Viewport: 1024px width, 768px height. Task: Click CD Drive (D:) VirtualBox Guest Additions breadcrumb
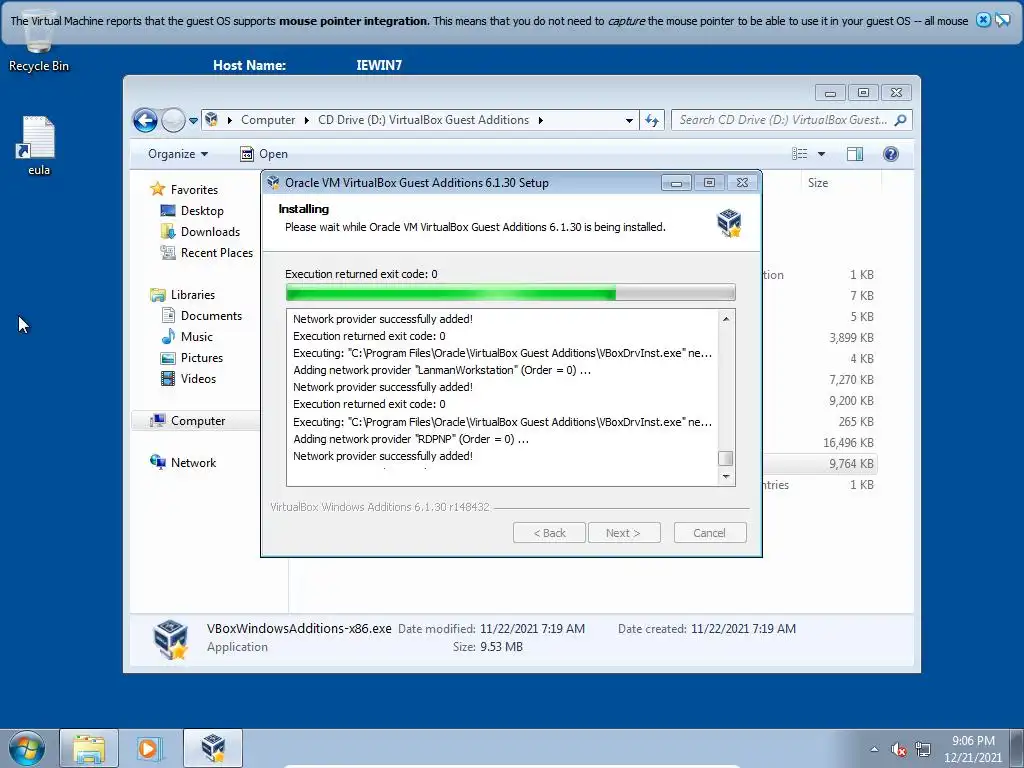click(423, 120)
